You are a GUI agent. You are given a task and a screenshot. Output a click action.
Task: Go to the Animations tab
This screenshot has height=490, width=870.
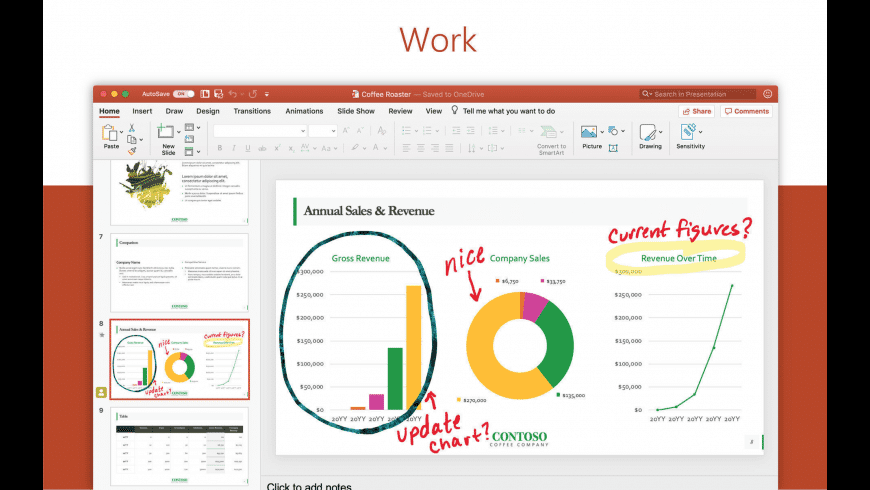[304, 111]
